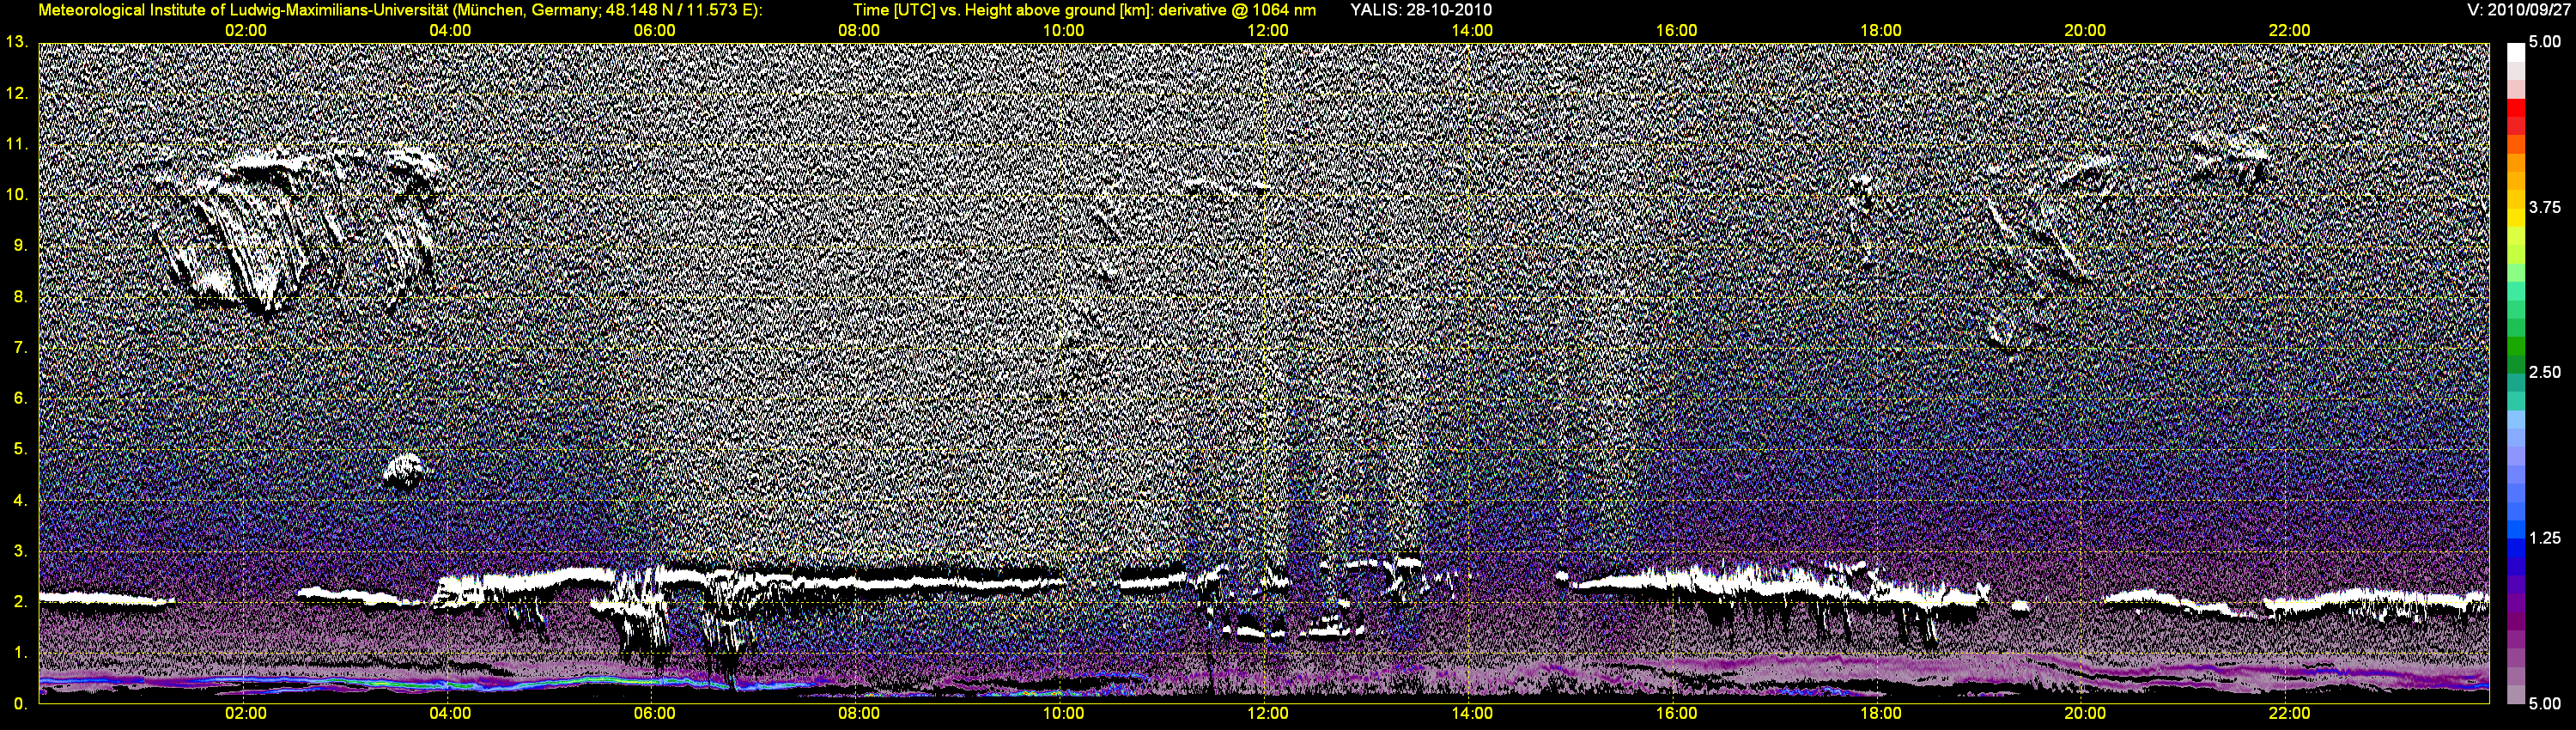Click the 1.25 value on the color scale
2576x730 pixels.
[2545, 538]
